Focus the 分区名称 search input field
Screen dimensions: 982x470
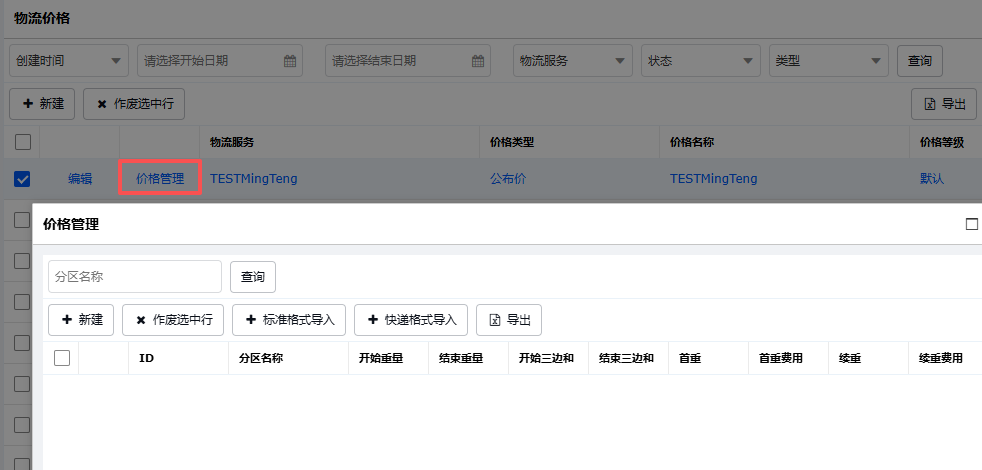click(x=135, y=277)
